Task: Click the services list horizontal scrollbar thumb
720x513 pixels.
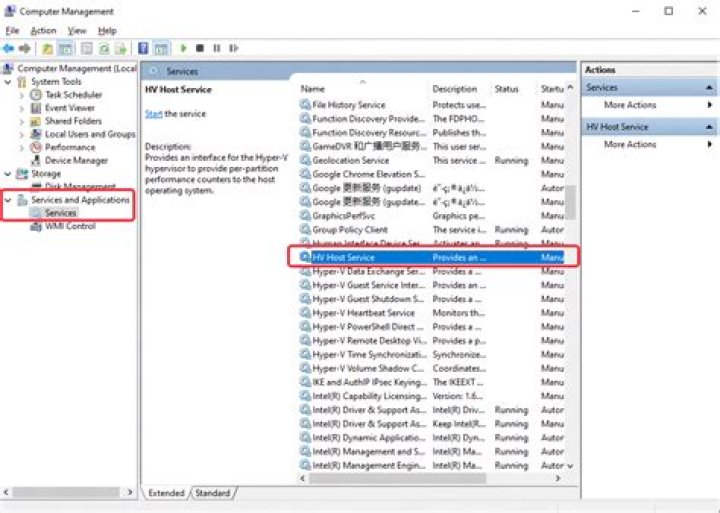Action: coord(397,479)
